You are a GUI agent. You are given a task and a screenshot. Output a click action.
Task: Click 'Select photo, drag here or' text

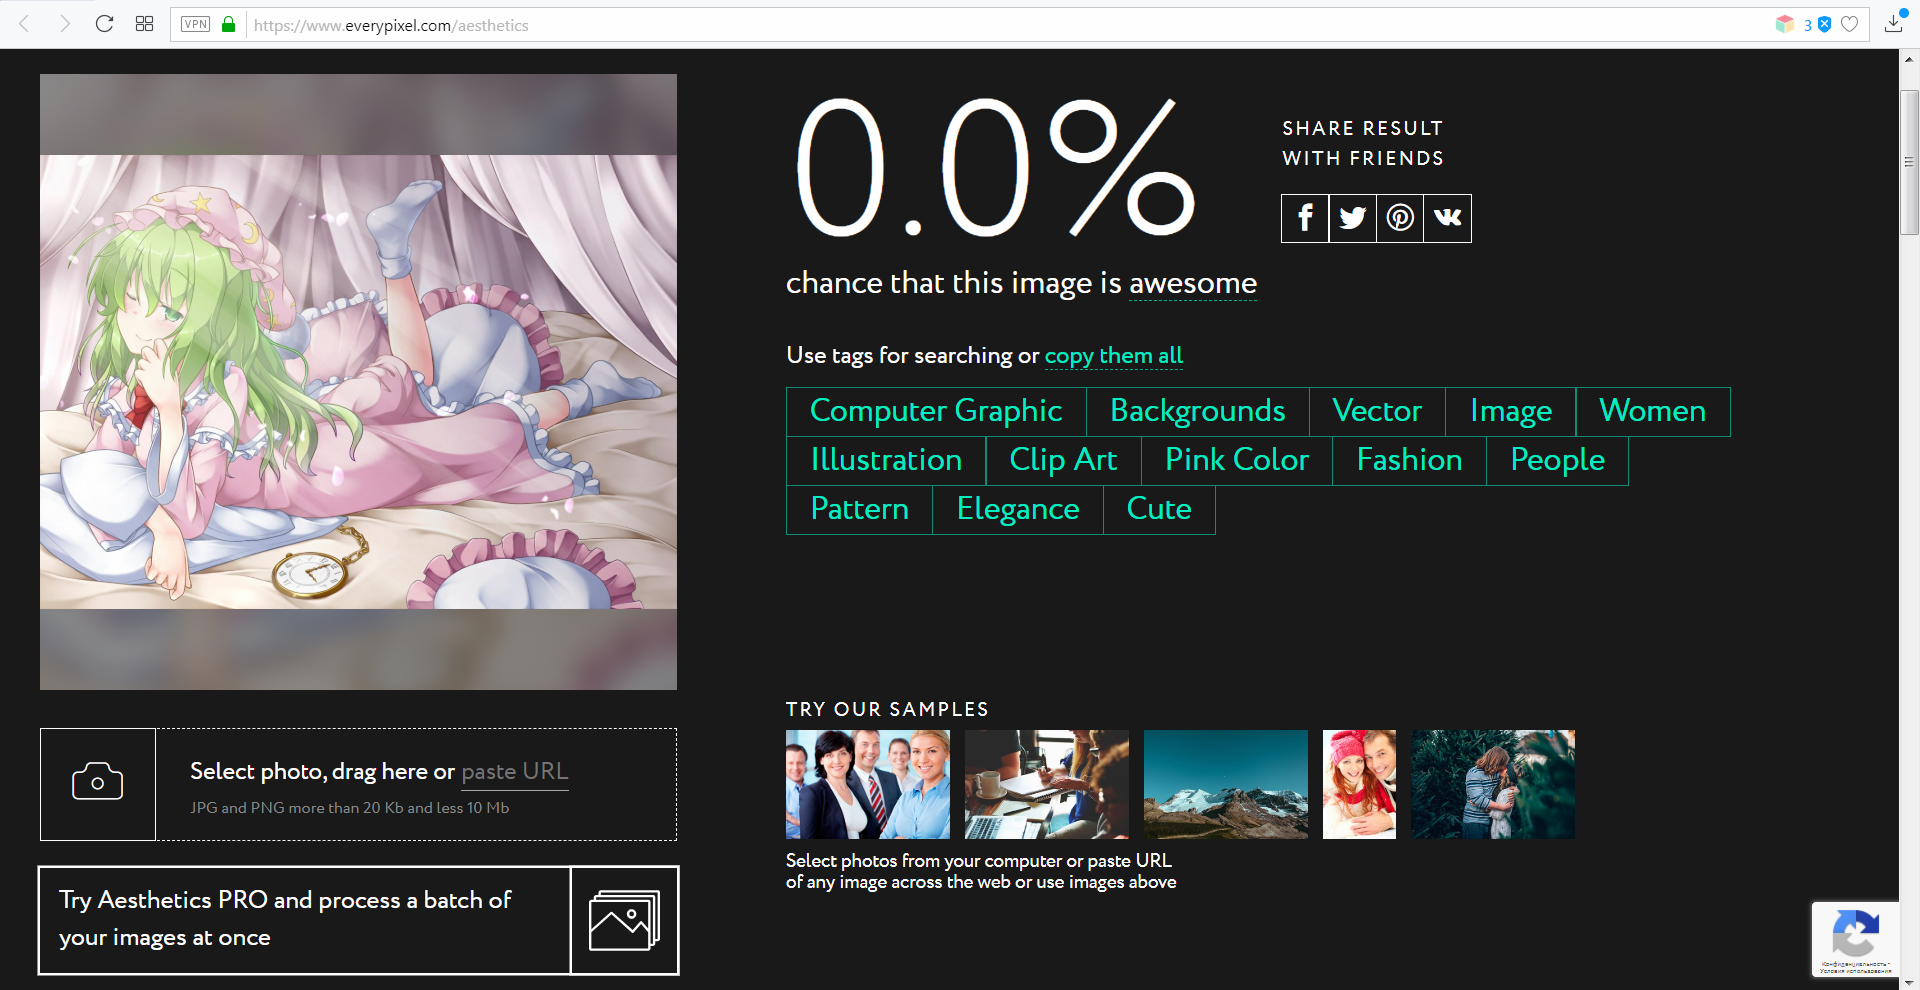[x=322, y=771]
